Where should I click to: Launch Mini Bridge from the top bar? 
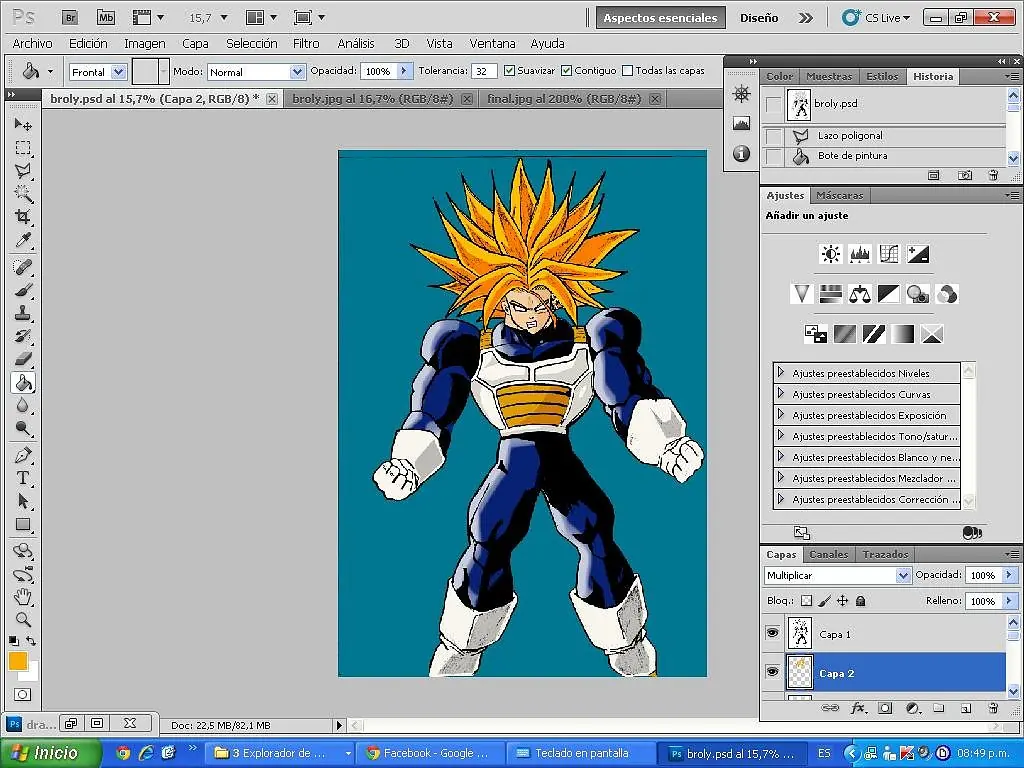[x=106, y=18]
